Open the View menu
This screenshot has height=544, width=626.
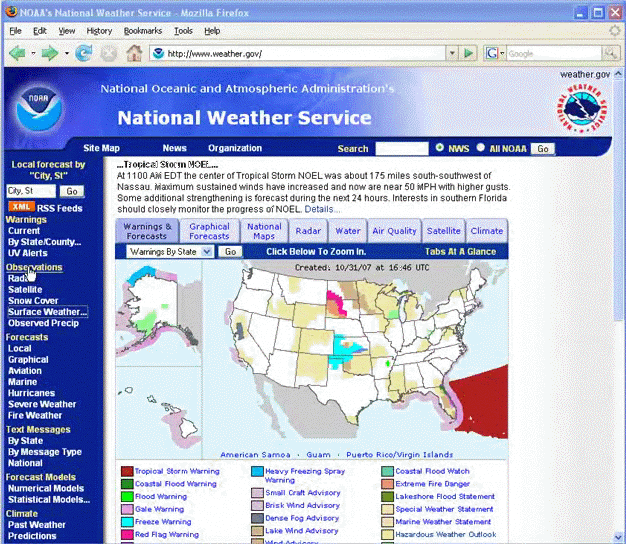(x=67, y=31)
